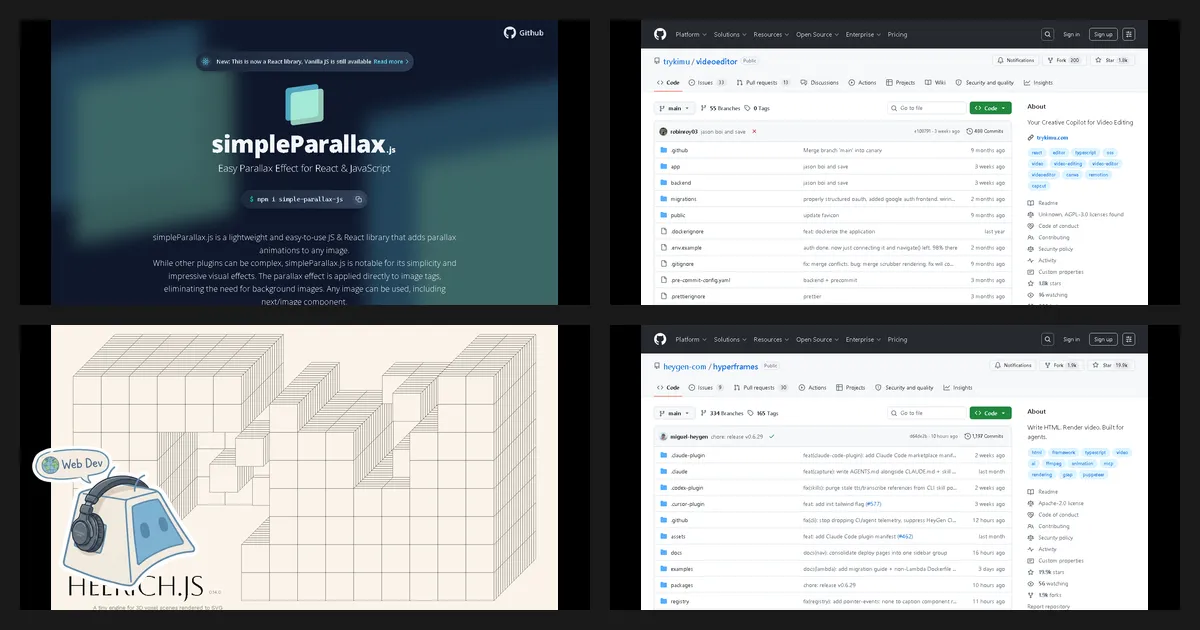
Task: Switch to the Projects tab in hyperframes repo
Action: point(851,388)
